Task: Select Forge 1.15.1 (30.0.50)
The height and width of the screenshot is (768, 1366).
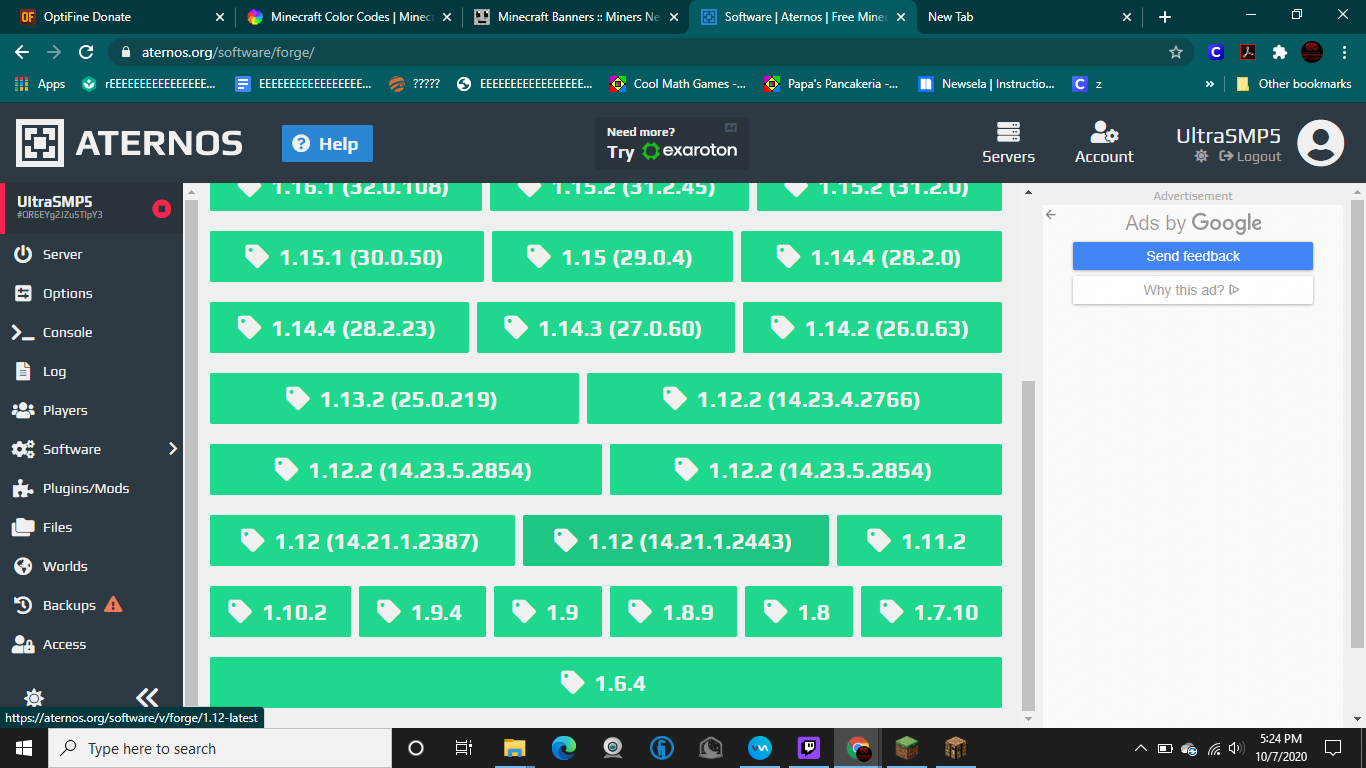Action: coord(347,257)
